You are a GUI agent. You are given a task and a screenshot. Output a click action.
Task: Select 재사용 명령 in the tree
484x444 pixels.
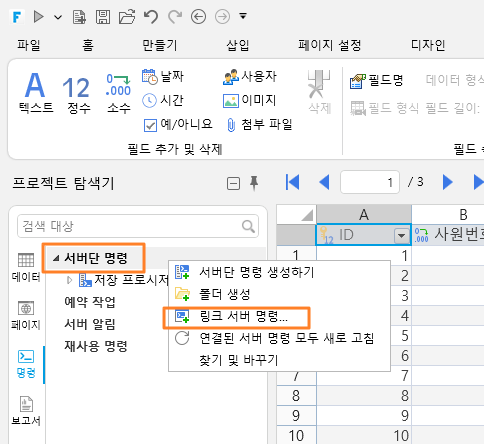point(96,346)
